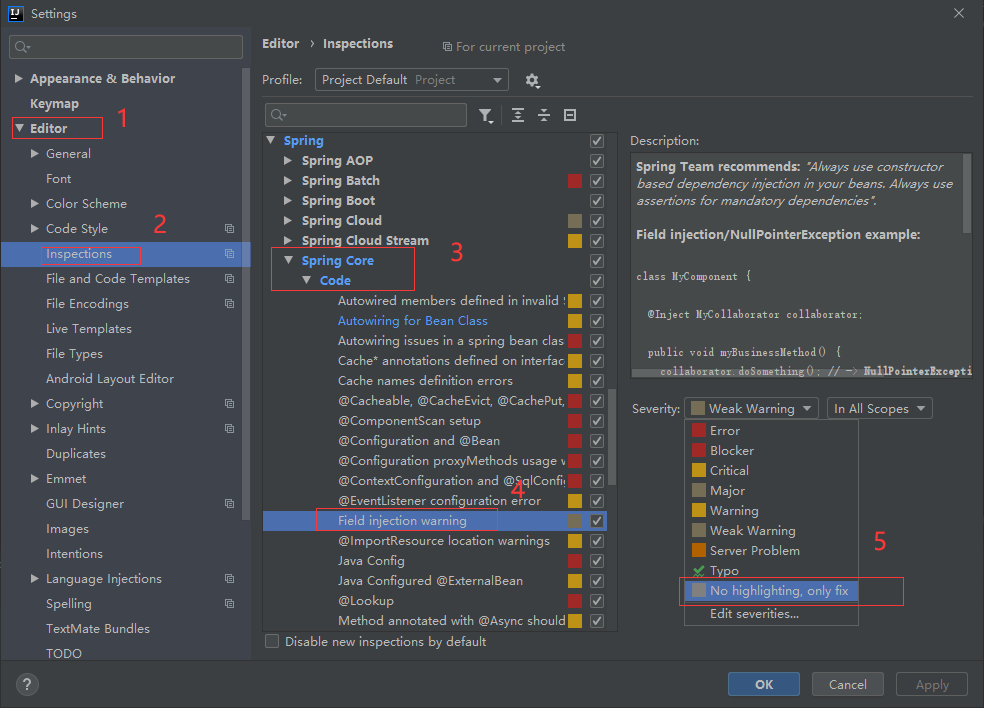
Task: Expand the Color Scheme node
Action: (35, 203)
